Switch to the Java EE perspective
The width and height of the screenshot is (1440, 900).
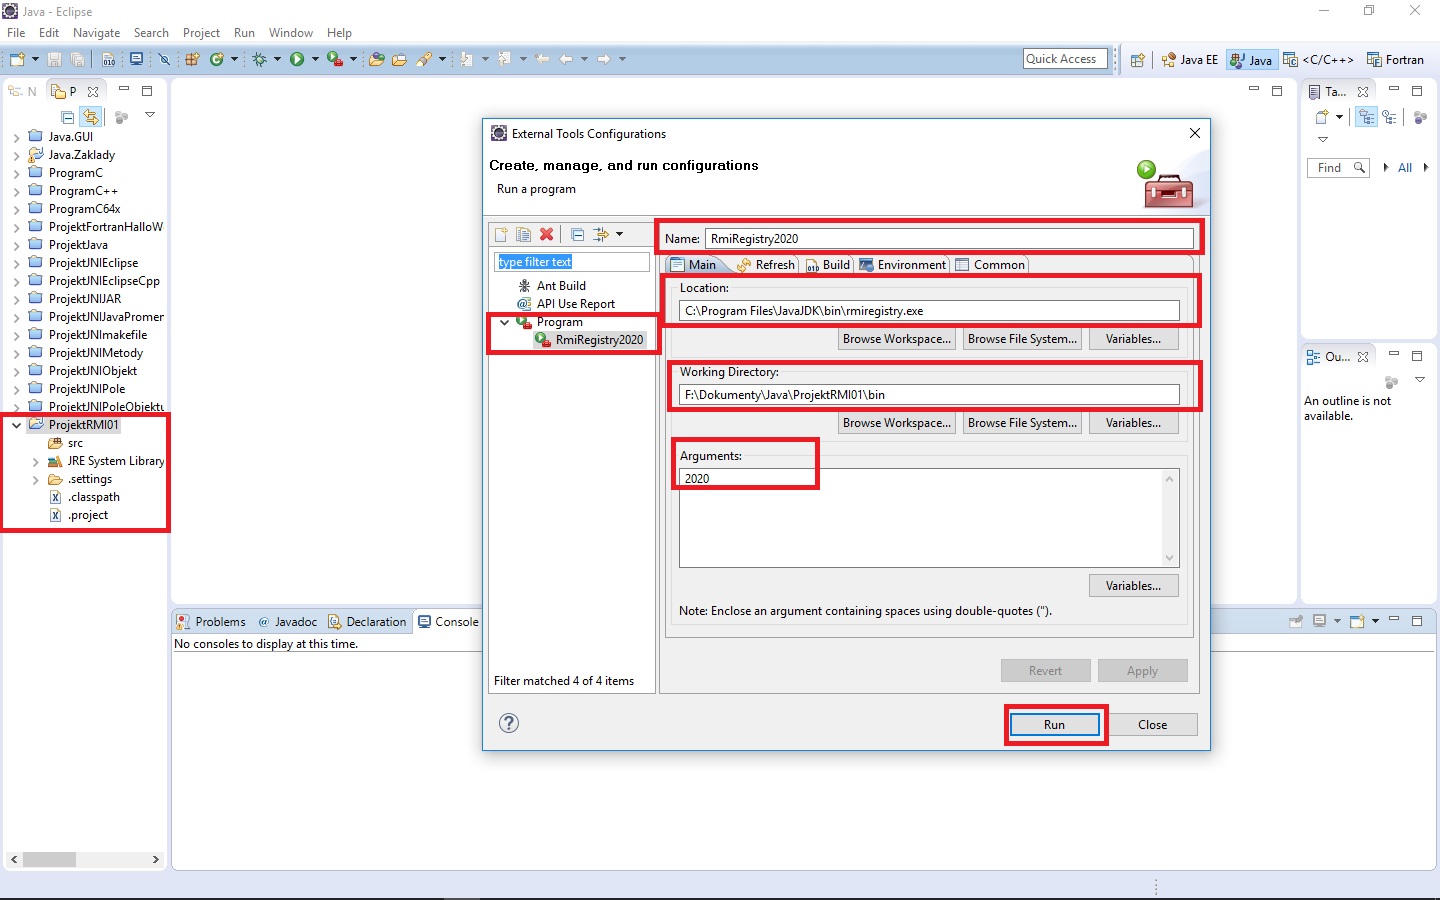pyautogui.click(x=1190, y=59)
